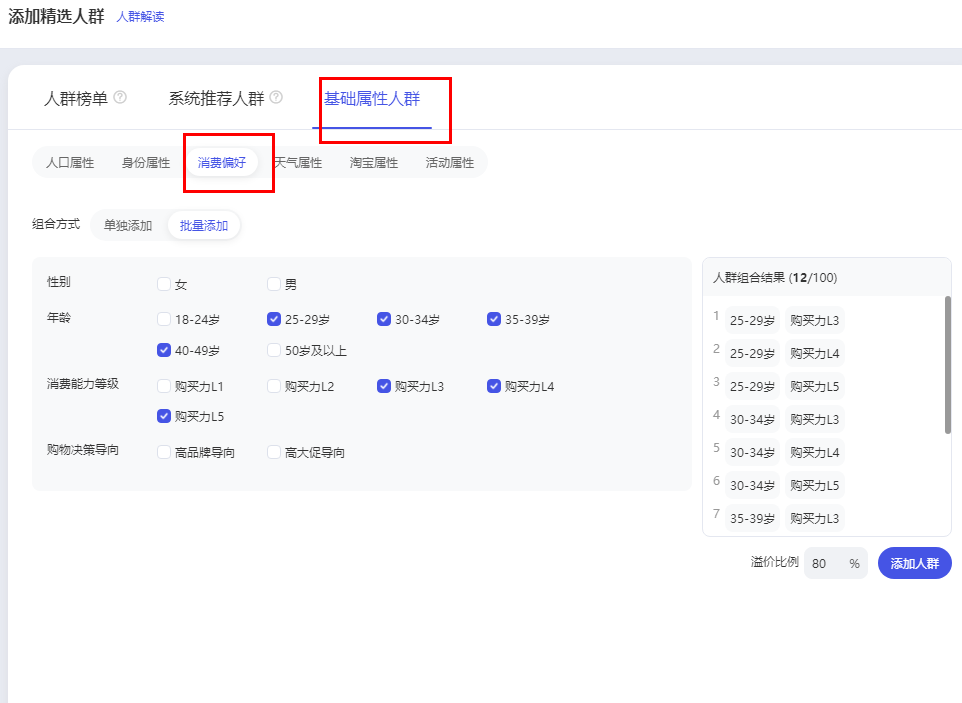Enable the 高品牌导向 checkbox
This screenshot has width=962, height=703.
click(164, 452)
